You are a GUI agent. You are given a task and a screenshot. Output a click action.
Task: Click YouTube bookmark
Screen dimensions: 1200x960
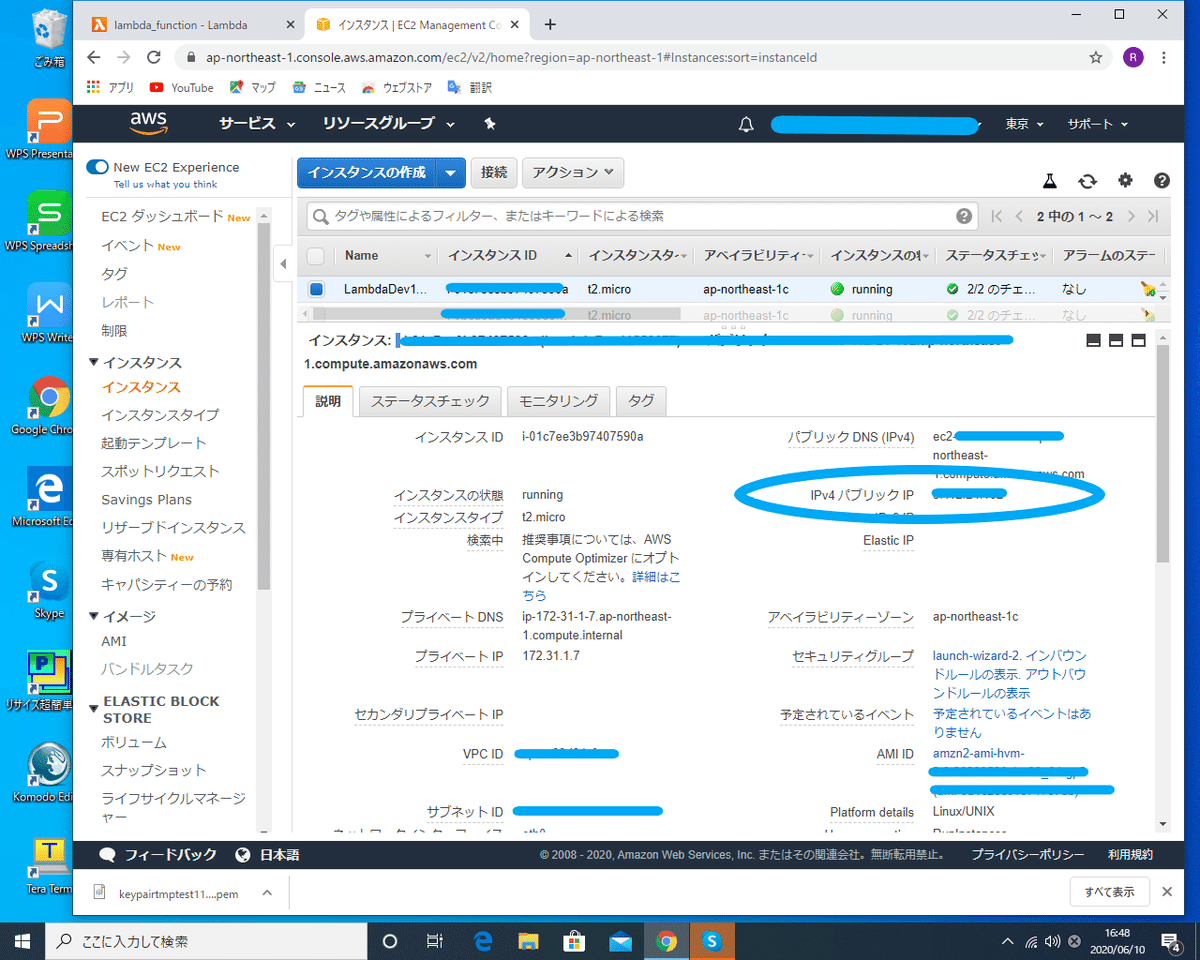tap(181, 88)
